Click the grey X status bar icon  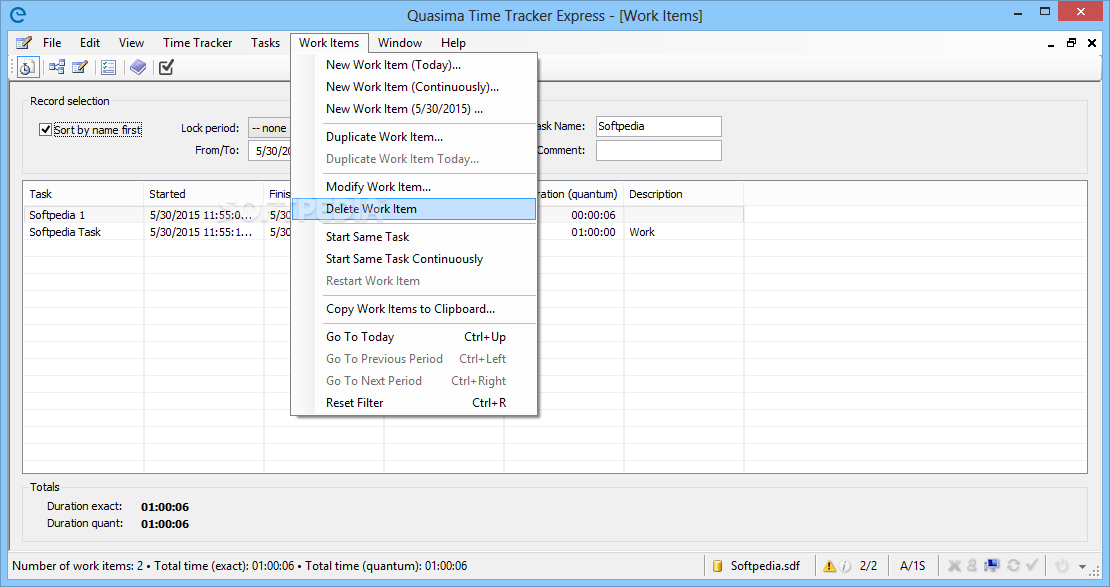[x=954, y=565]
